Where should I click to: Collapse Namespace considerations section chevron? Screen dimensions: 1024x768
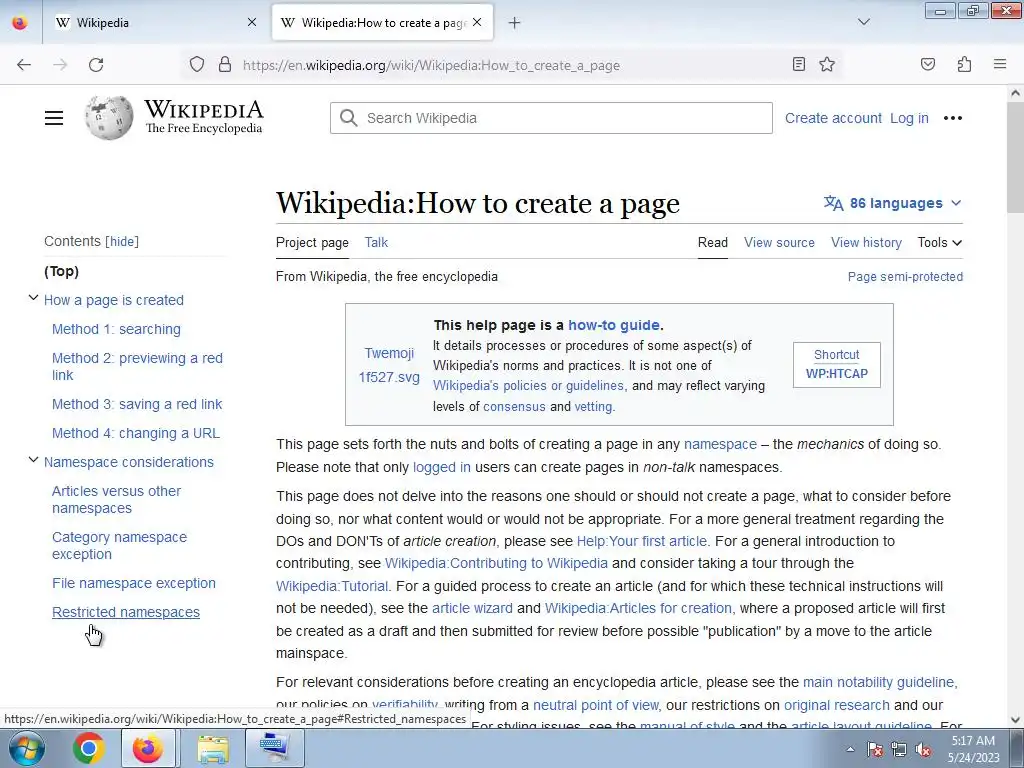tap(33, 460)
